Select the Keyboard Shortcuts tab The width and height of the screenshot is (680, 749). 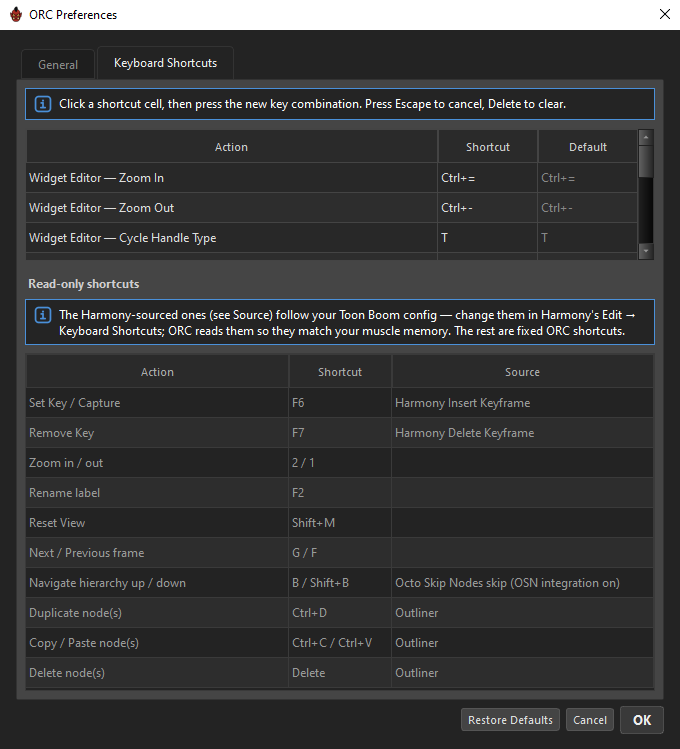tap(165, 63)
